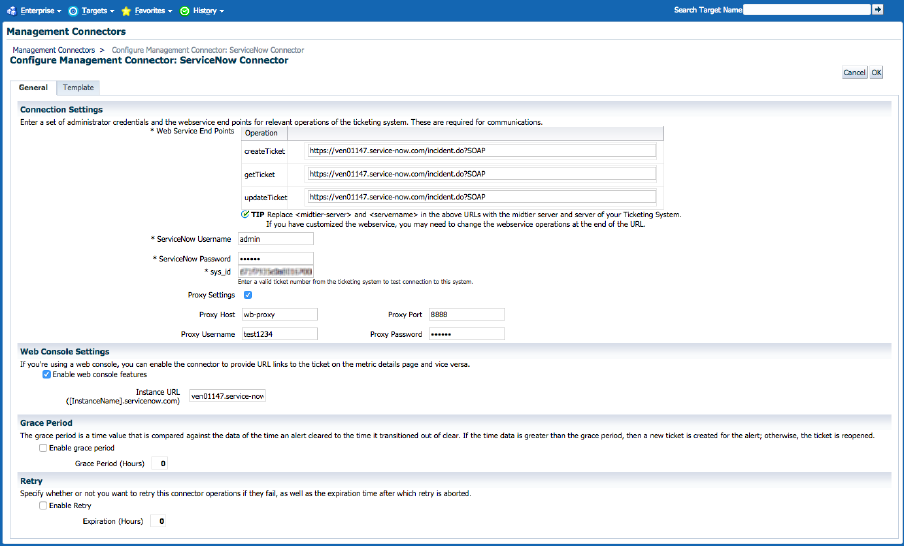The width and height of the screenshot is (904, 546).
Task: Click the History clock icon
Action: pos(184,11)
